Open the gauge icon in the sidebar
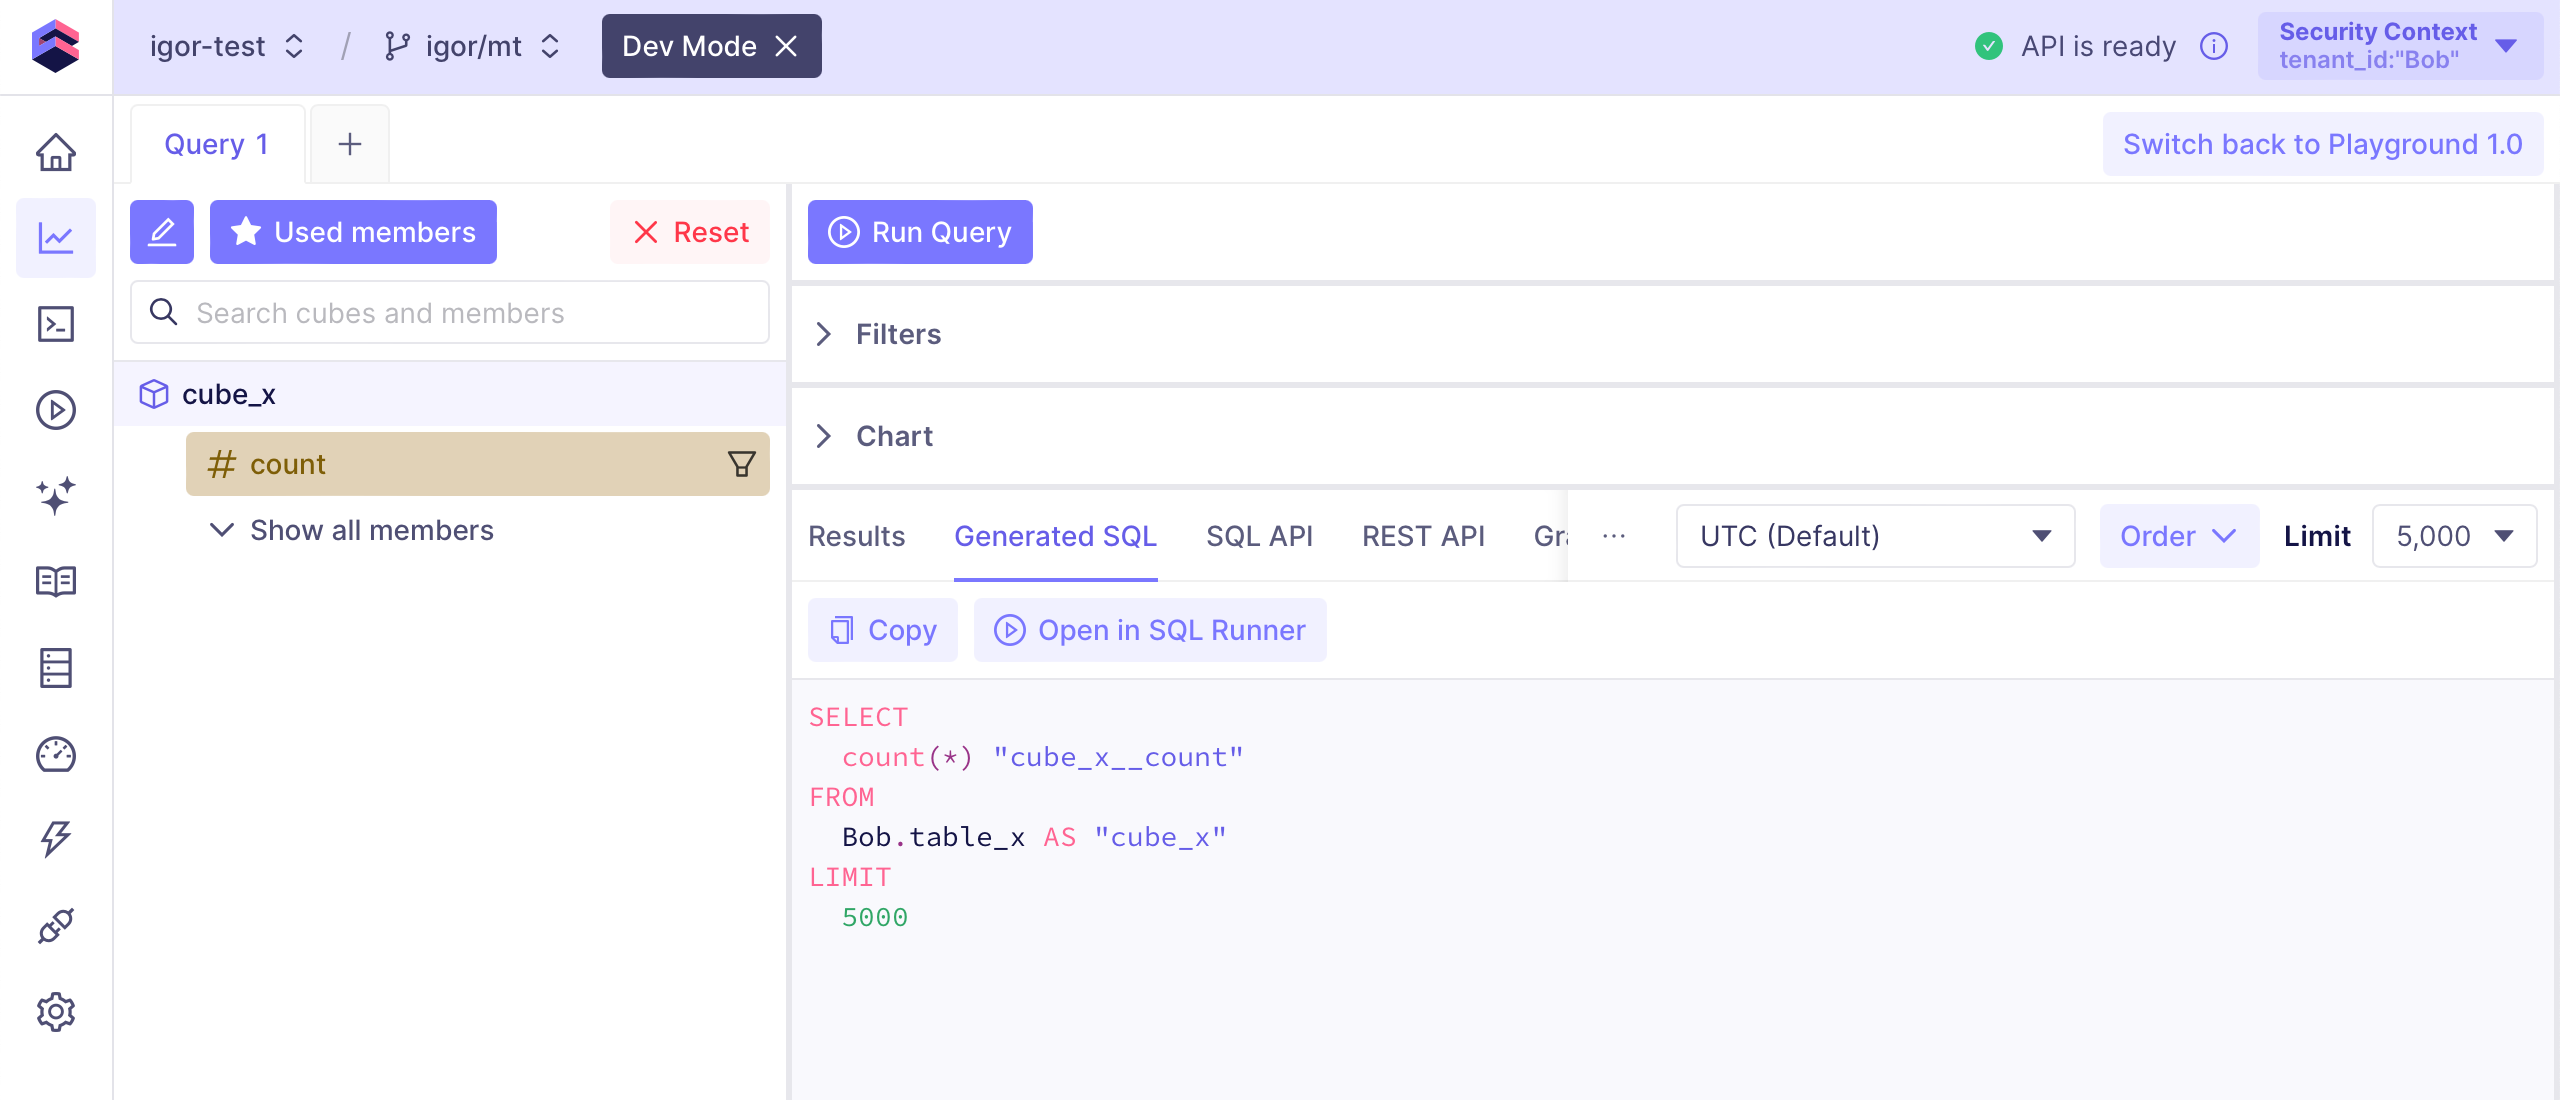Image resolution: width=2560 pixels, height=1100 pixels. 56,754
